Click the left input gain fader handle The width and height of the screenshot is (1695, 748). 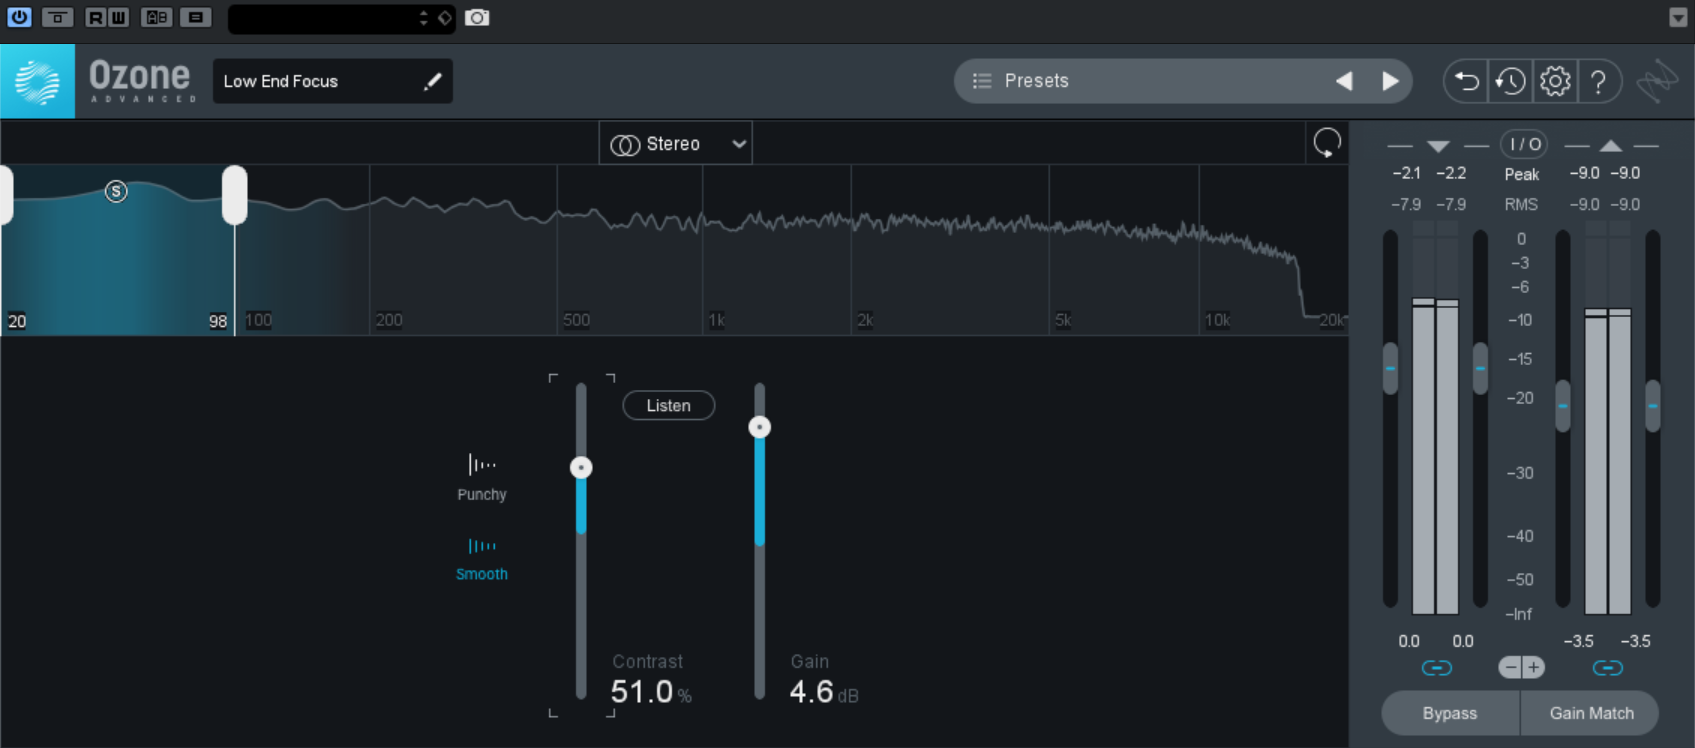[x=1390, y=368]
